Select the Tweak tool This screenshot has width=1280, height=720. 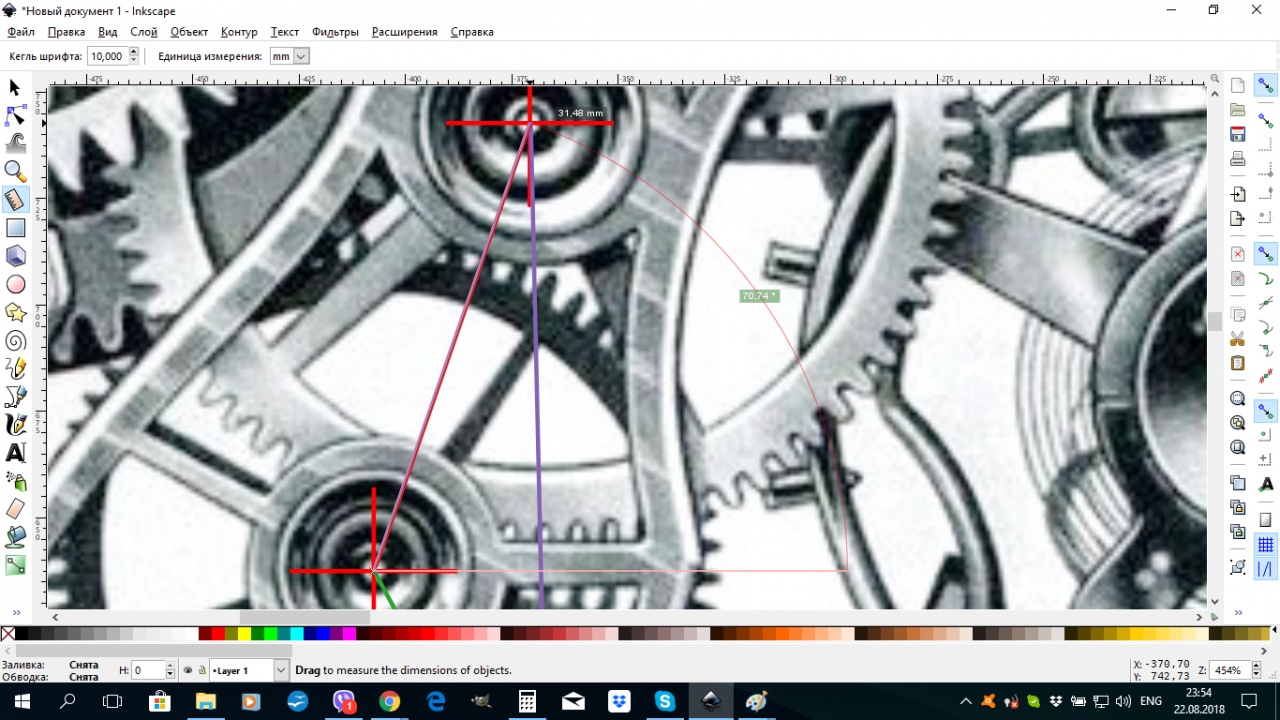tap(15, 143)
